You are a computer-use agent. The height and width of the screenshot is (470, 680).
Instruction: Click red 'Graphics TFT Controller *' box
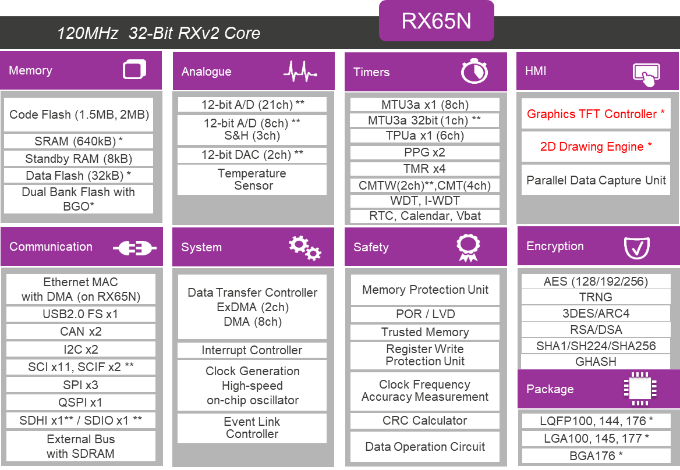point(596,114)
